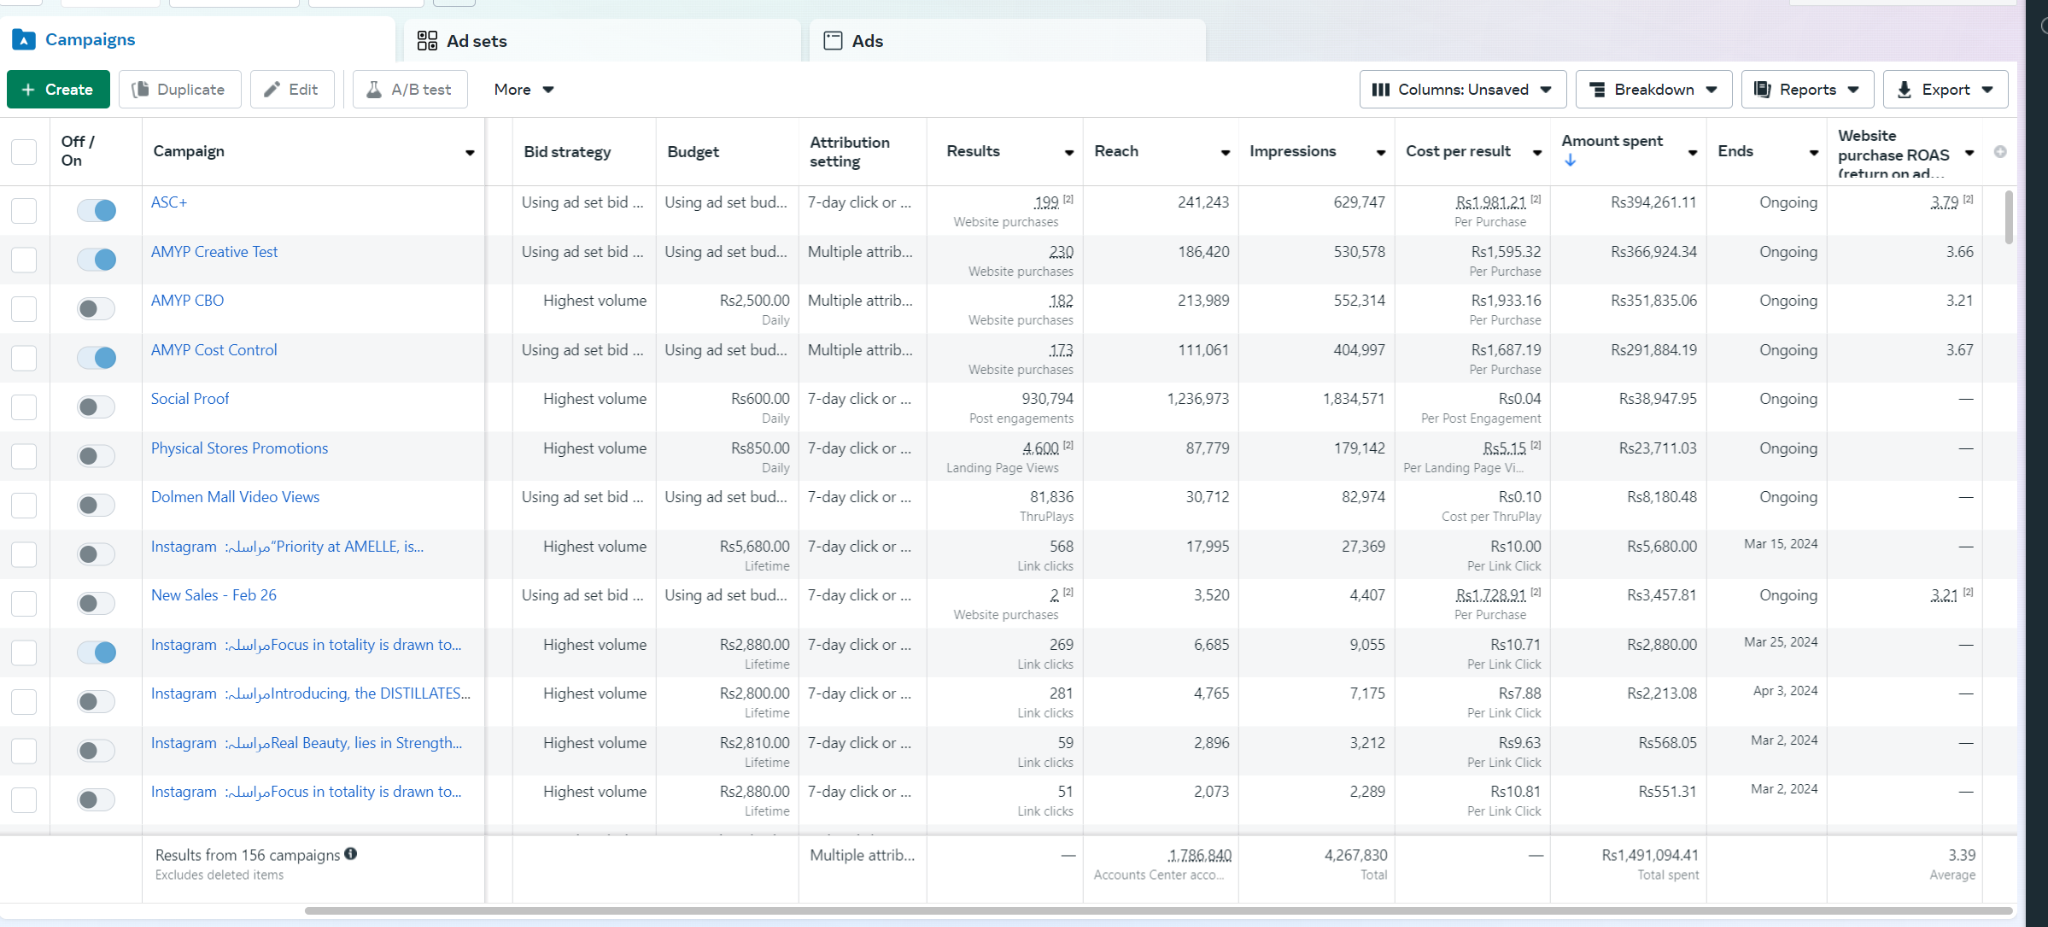Click the green Create button
Viewport: 2048px width, 927px height.
58,89
